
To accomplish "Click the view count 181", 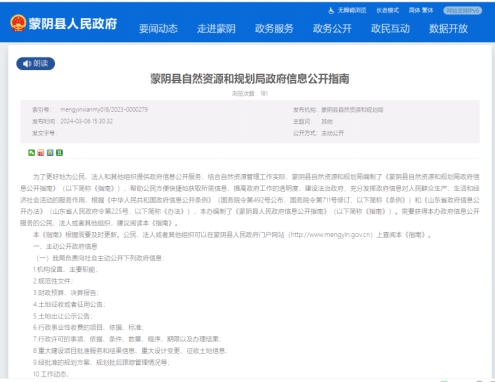I will pos(264,94).
